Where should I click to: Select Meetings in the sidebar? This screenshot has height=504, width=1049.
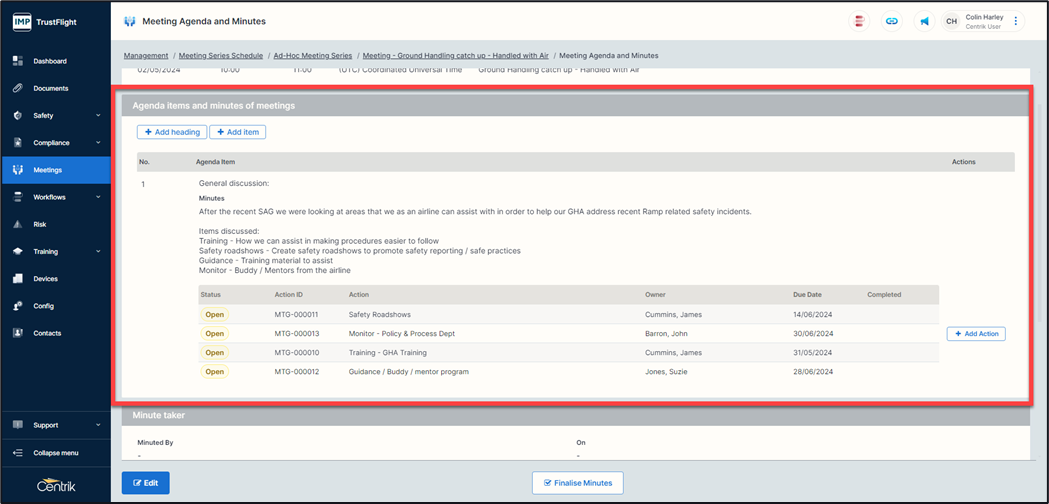pyautogui.click(x=47, y=170)
